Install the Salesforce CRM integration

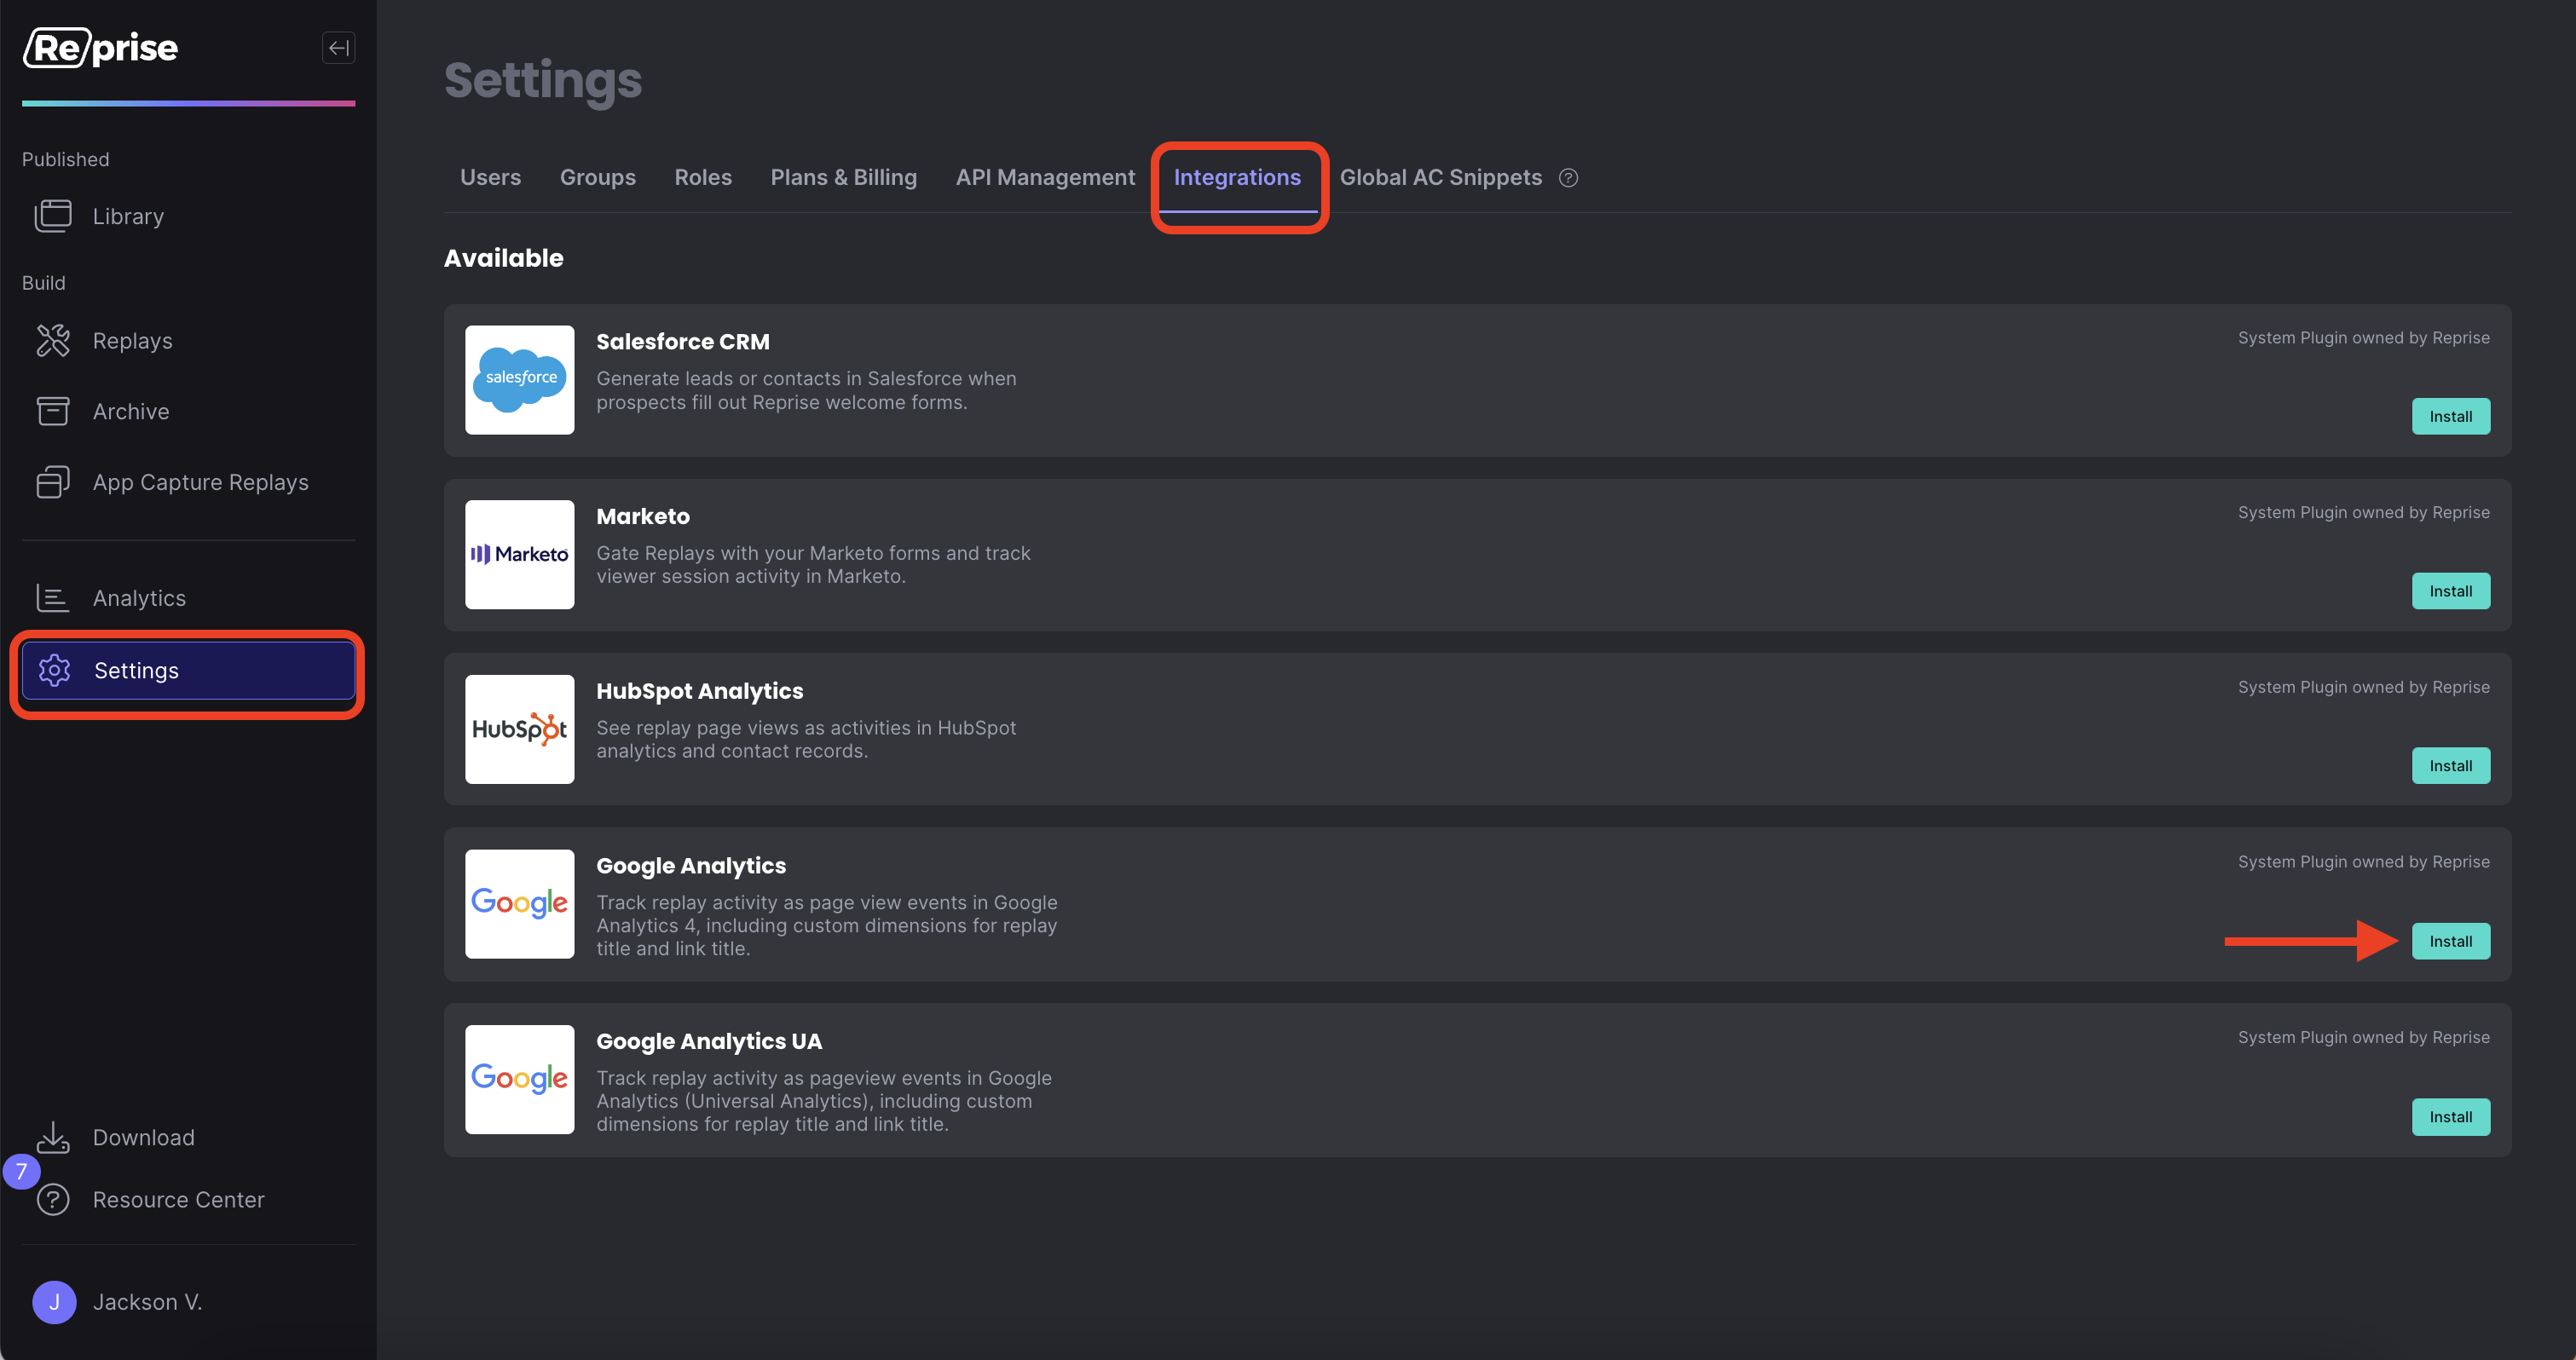[2450, 416]
